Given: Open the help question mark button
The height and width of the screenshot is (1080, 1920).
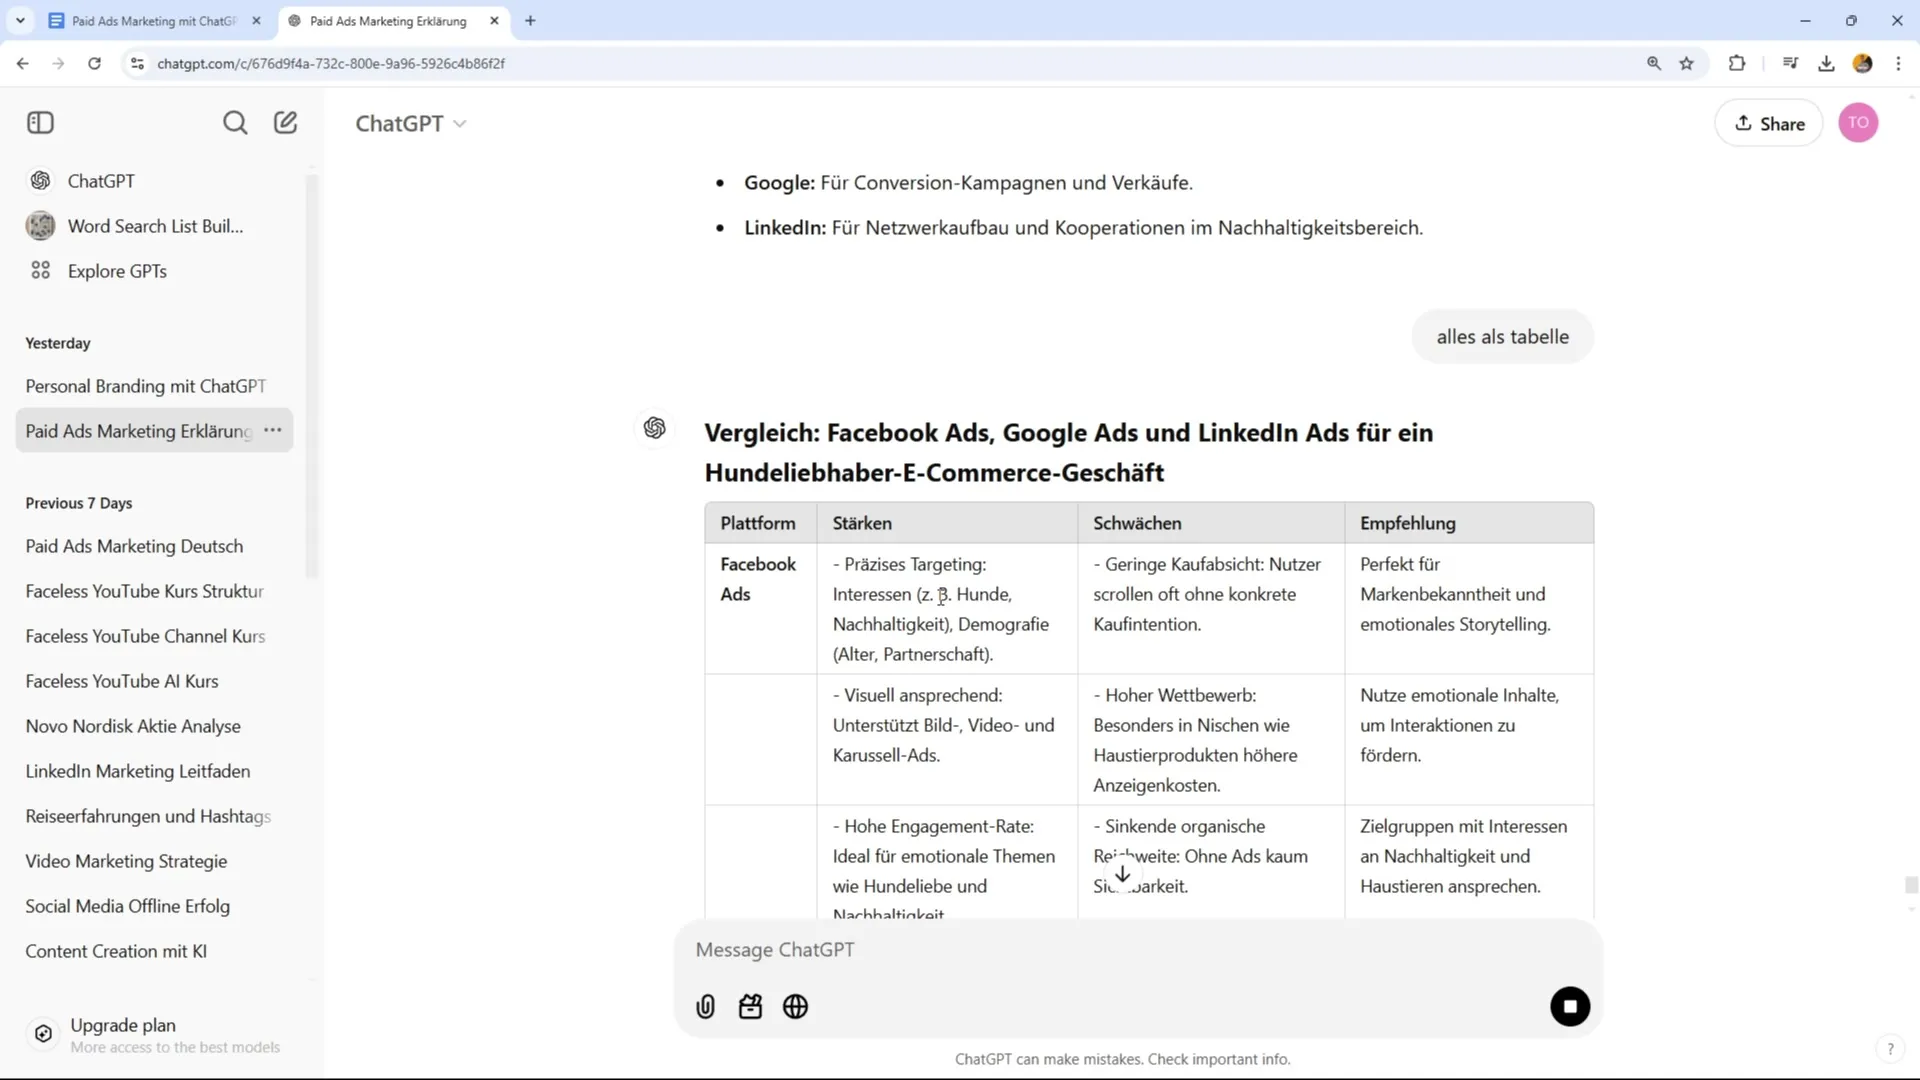Looking at the screenshot, I should click(1890, 1049).
